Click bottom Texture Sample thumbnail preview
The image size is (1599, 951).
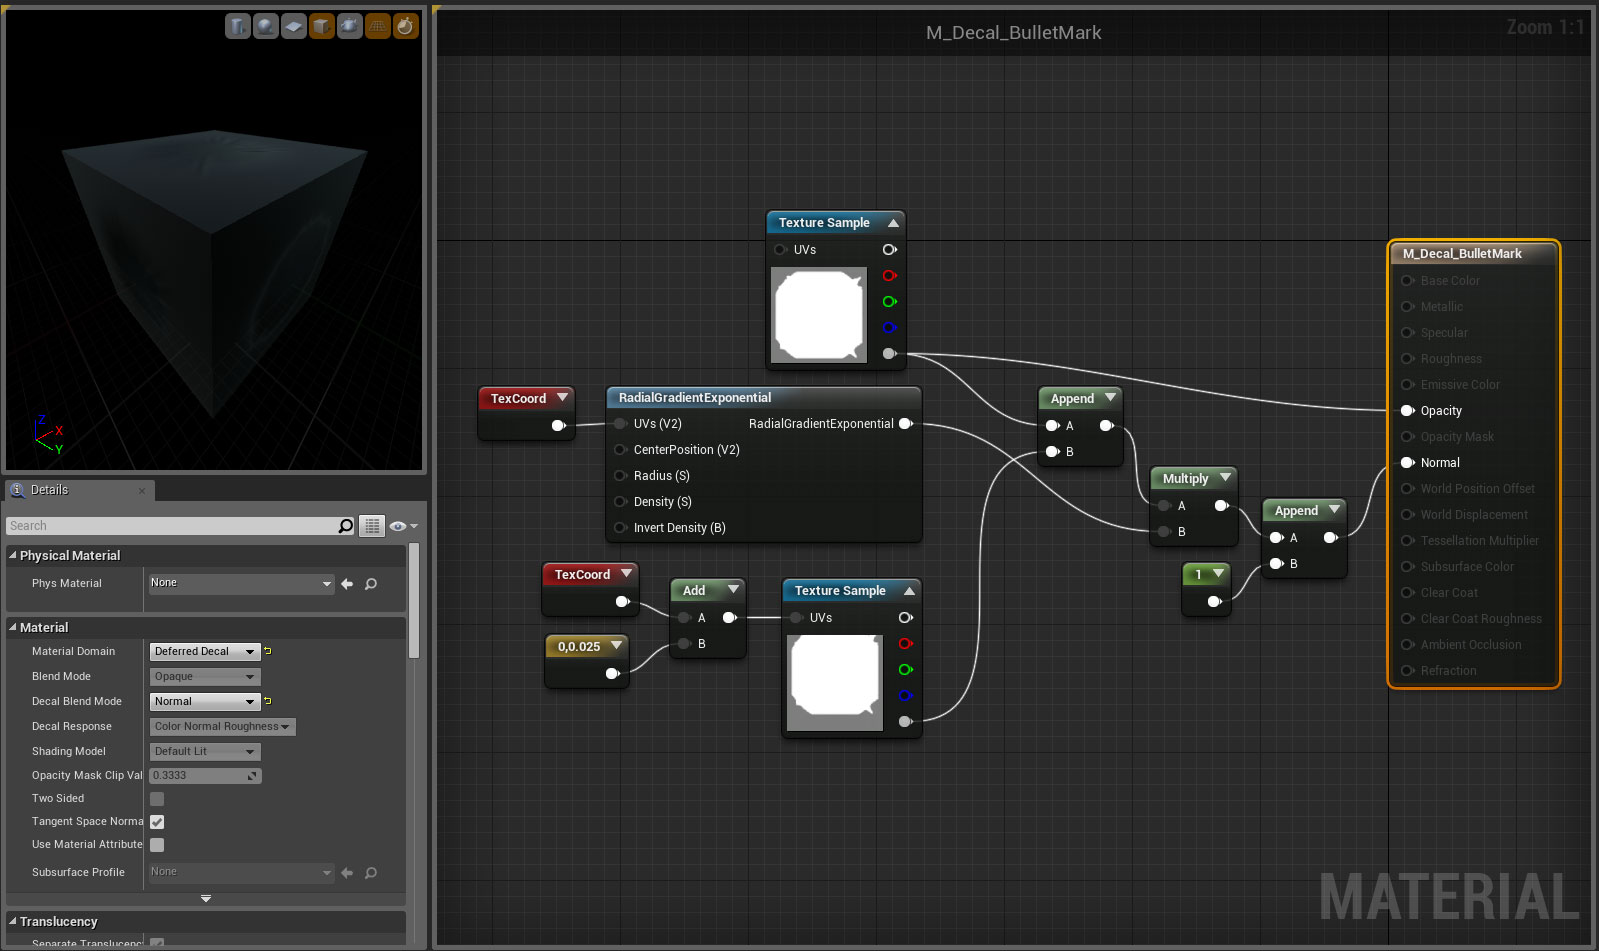coord(835,683)
